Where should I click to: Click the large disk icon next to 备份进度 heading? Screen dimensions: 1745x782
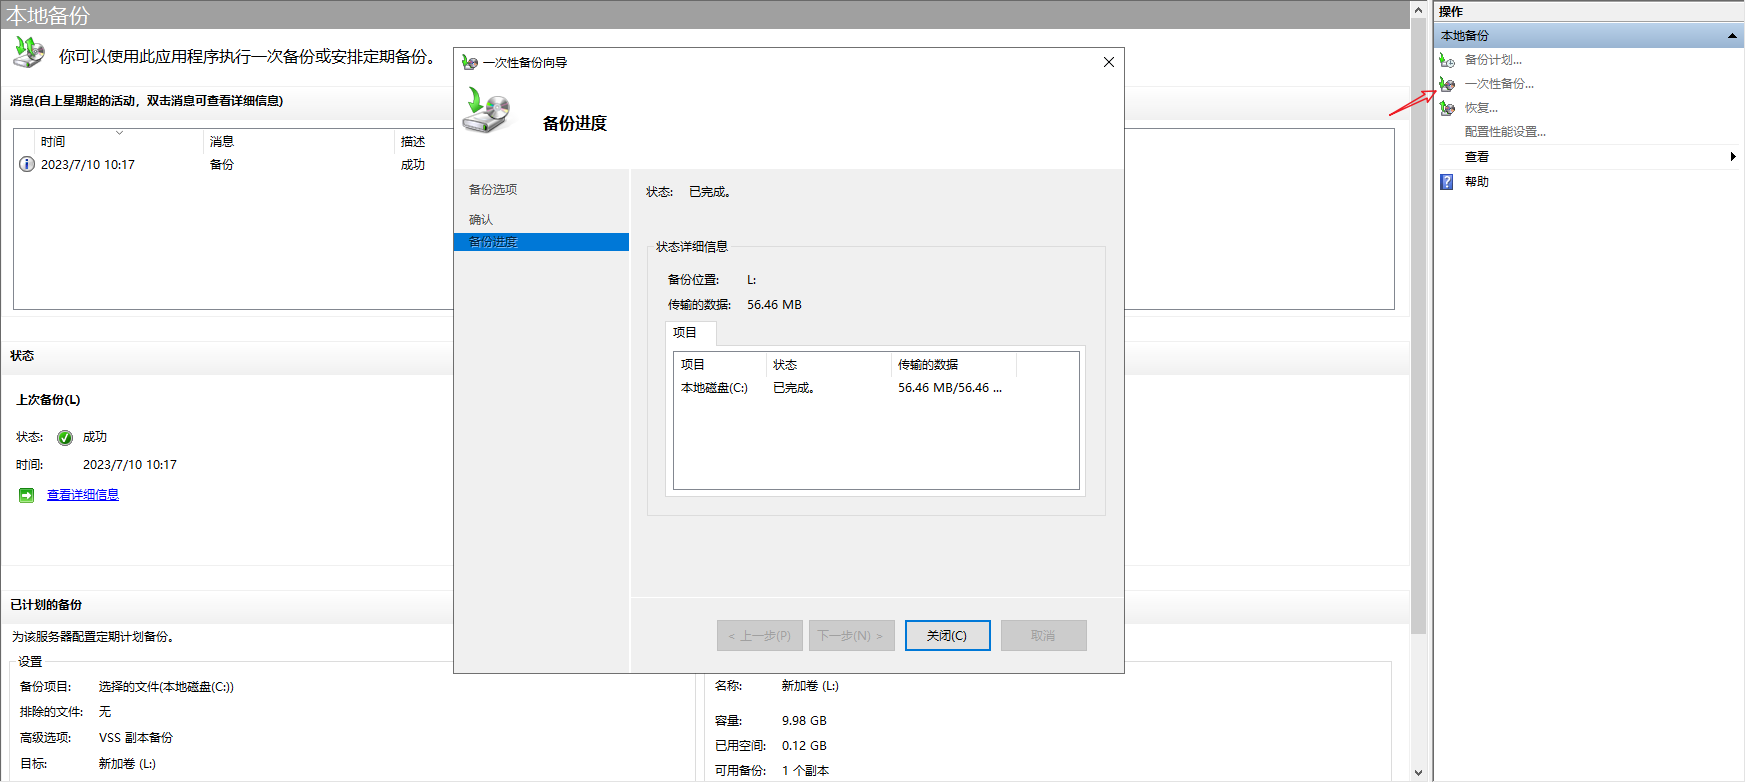(487, 110)
